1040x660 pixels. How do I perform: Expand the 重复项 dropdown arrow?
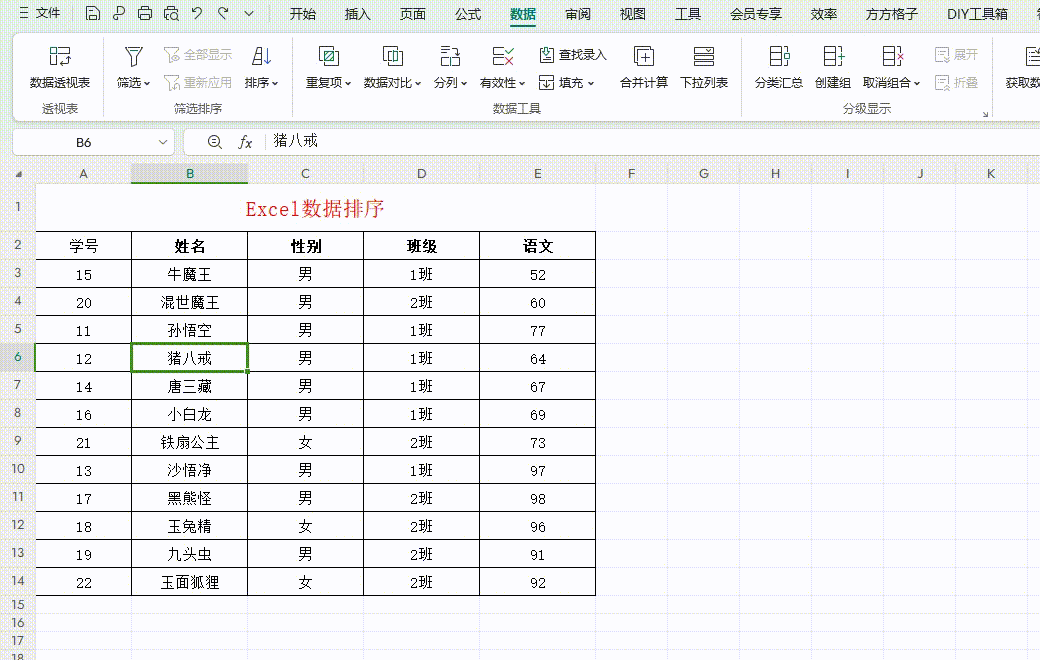tap(348, 83)
